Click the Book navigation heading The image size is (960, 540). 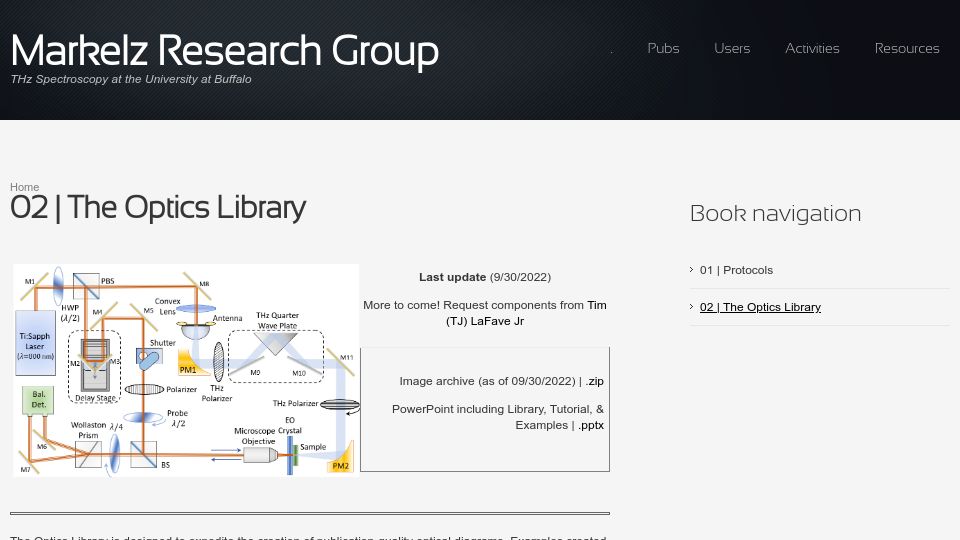coord(775,214)
